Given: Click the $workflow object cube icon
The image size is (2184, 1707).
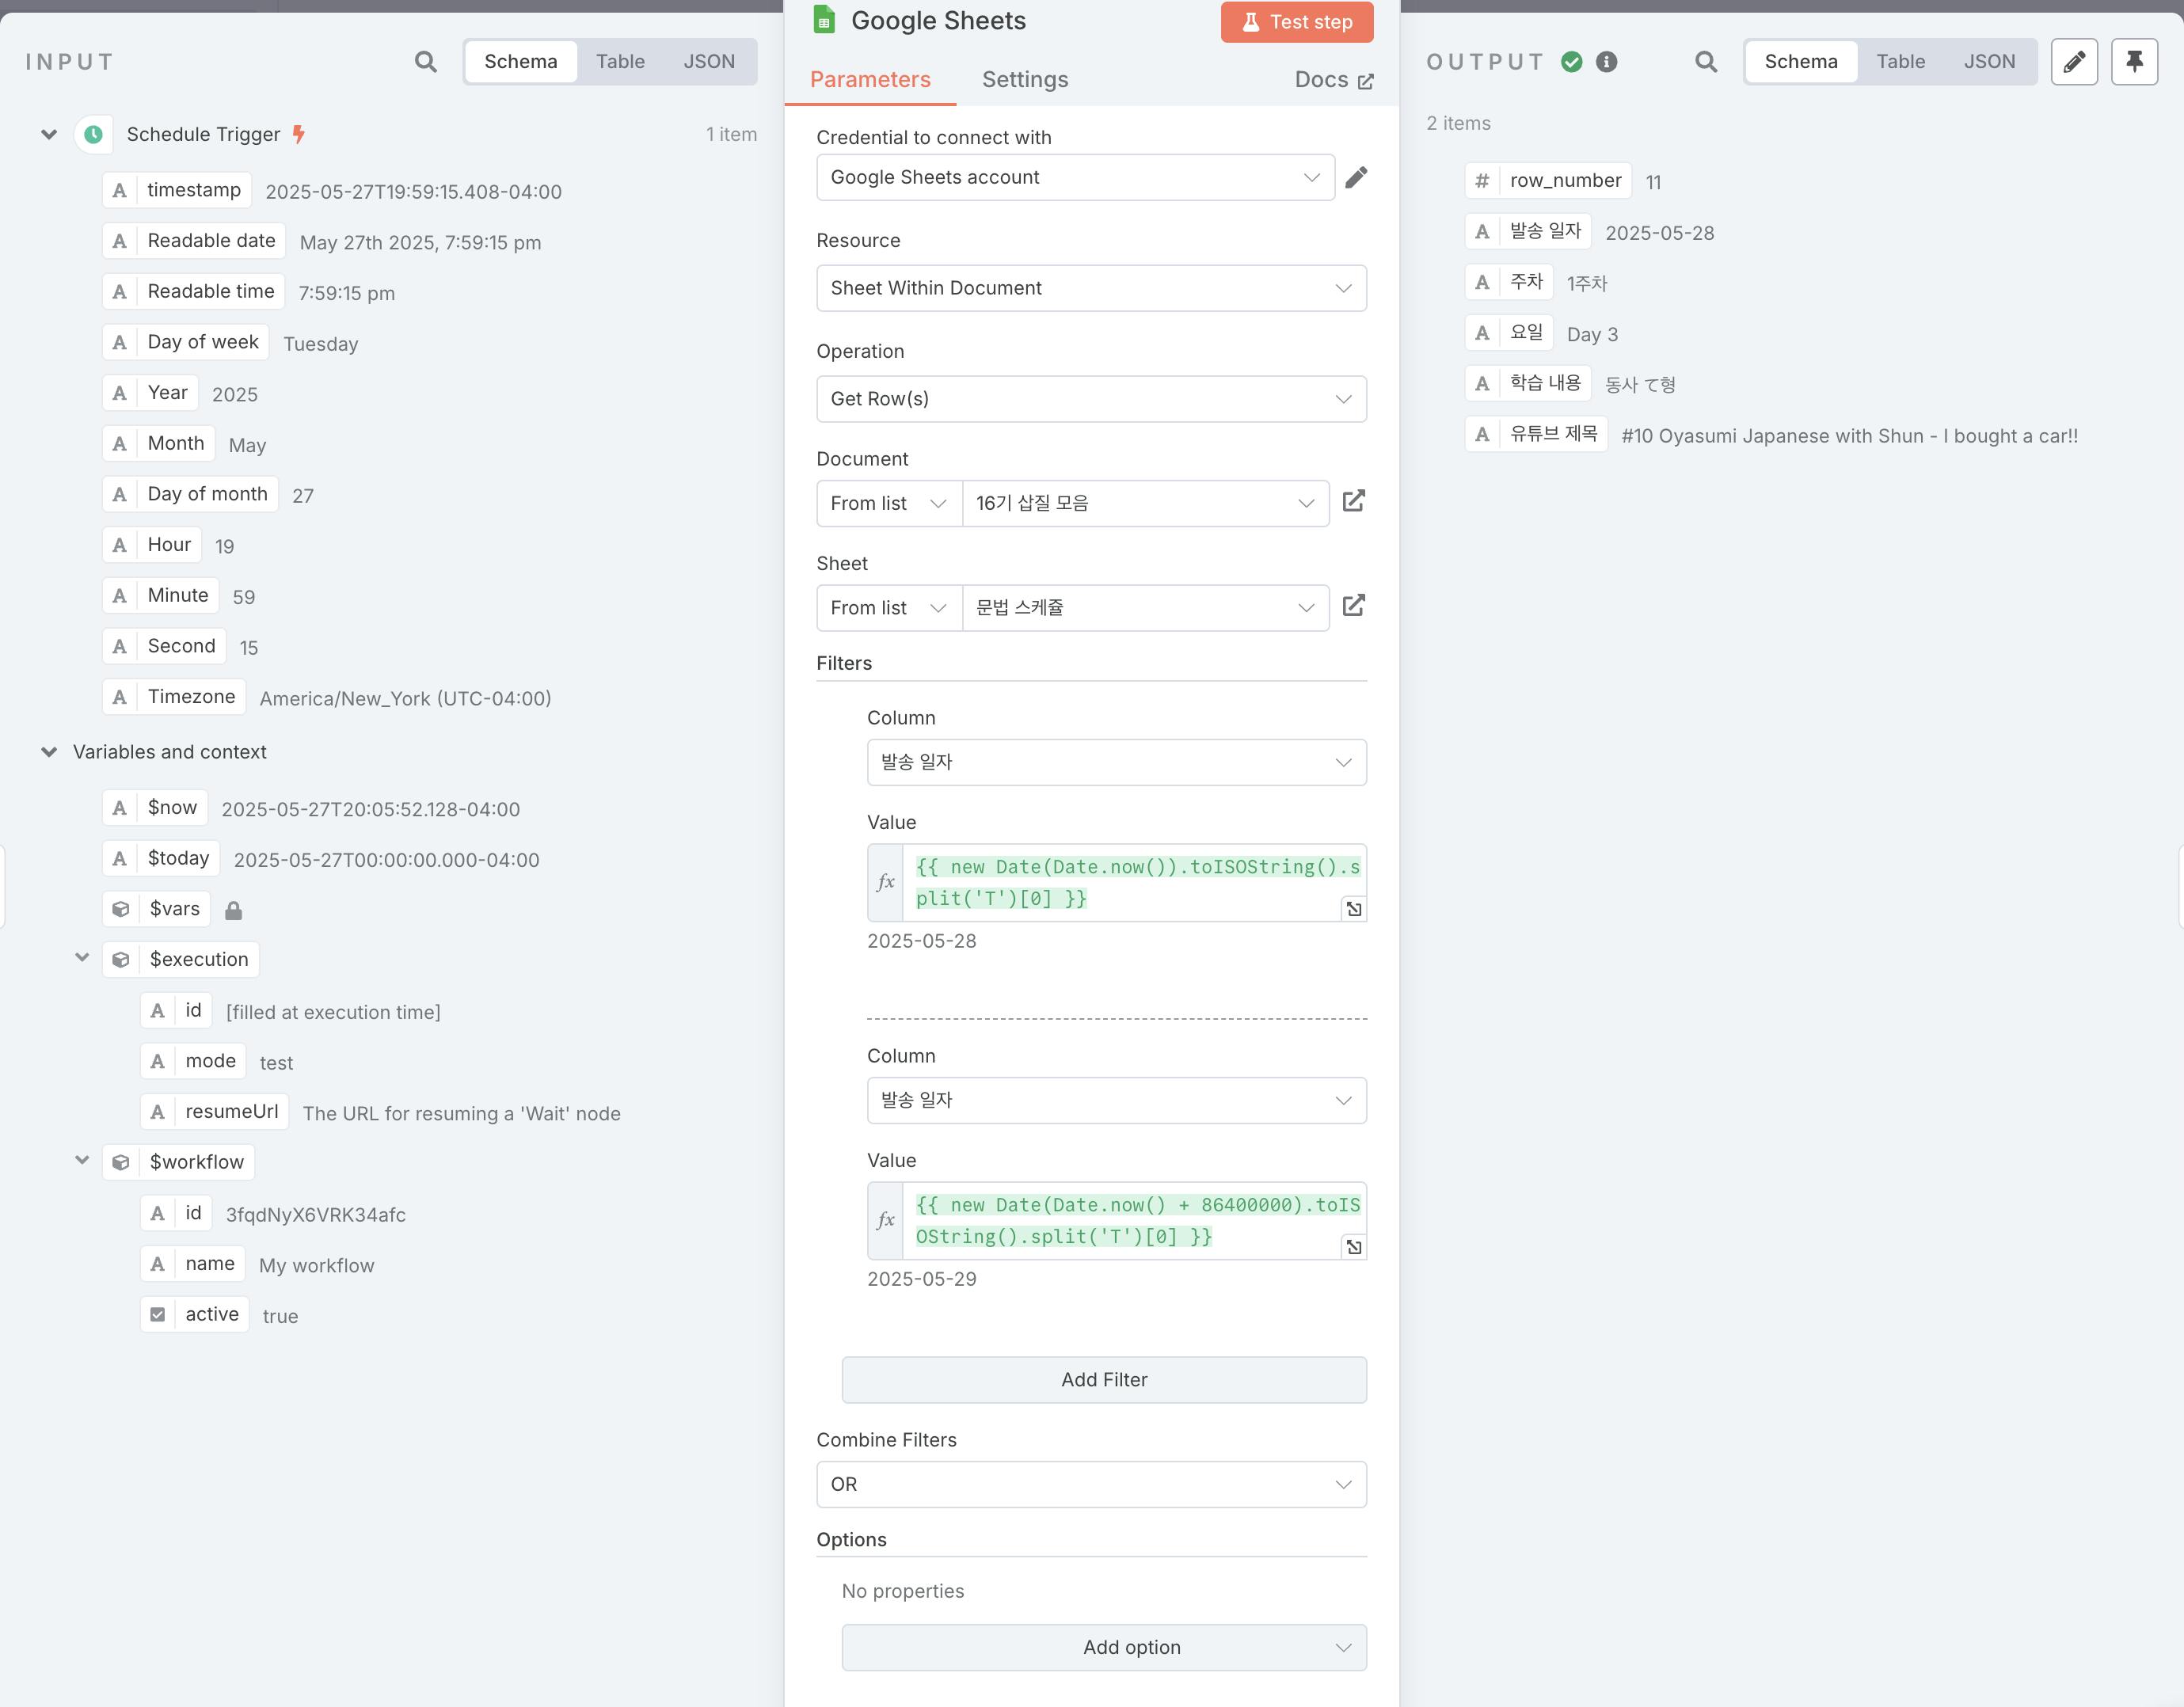Looking at the screenshot, I should click(x=121, y=1162).
